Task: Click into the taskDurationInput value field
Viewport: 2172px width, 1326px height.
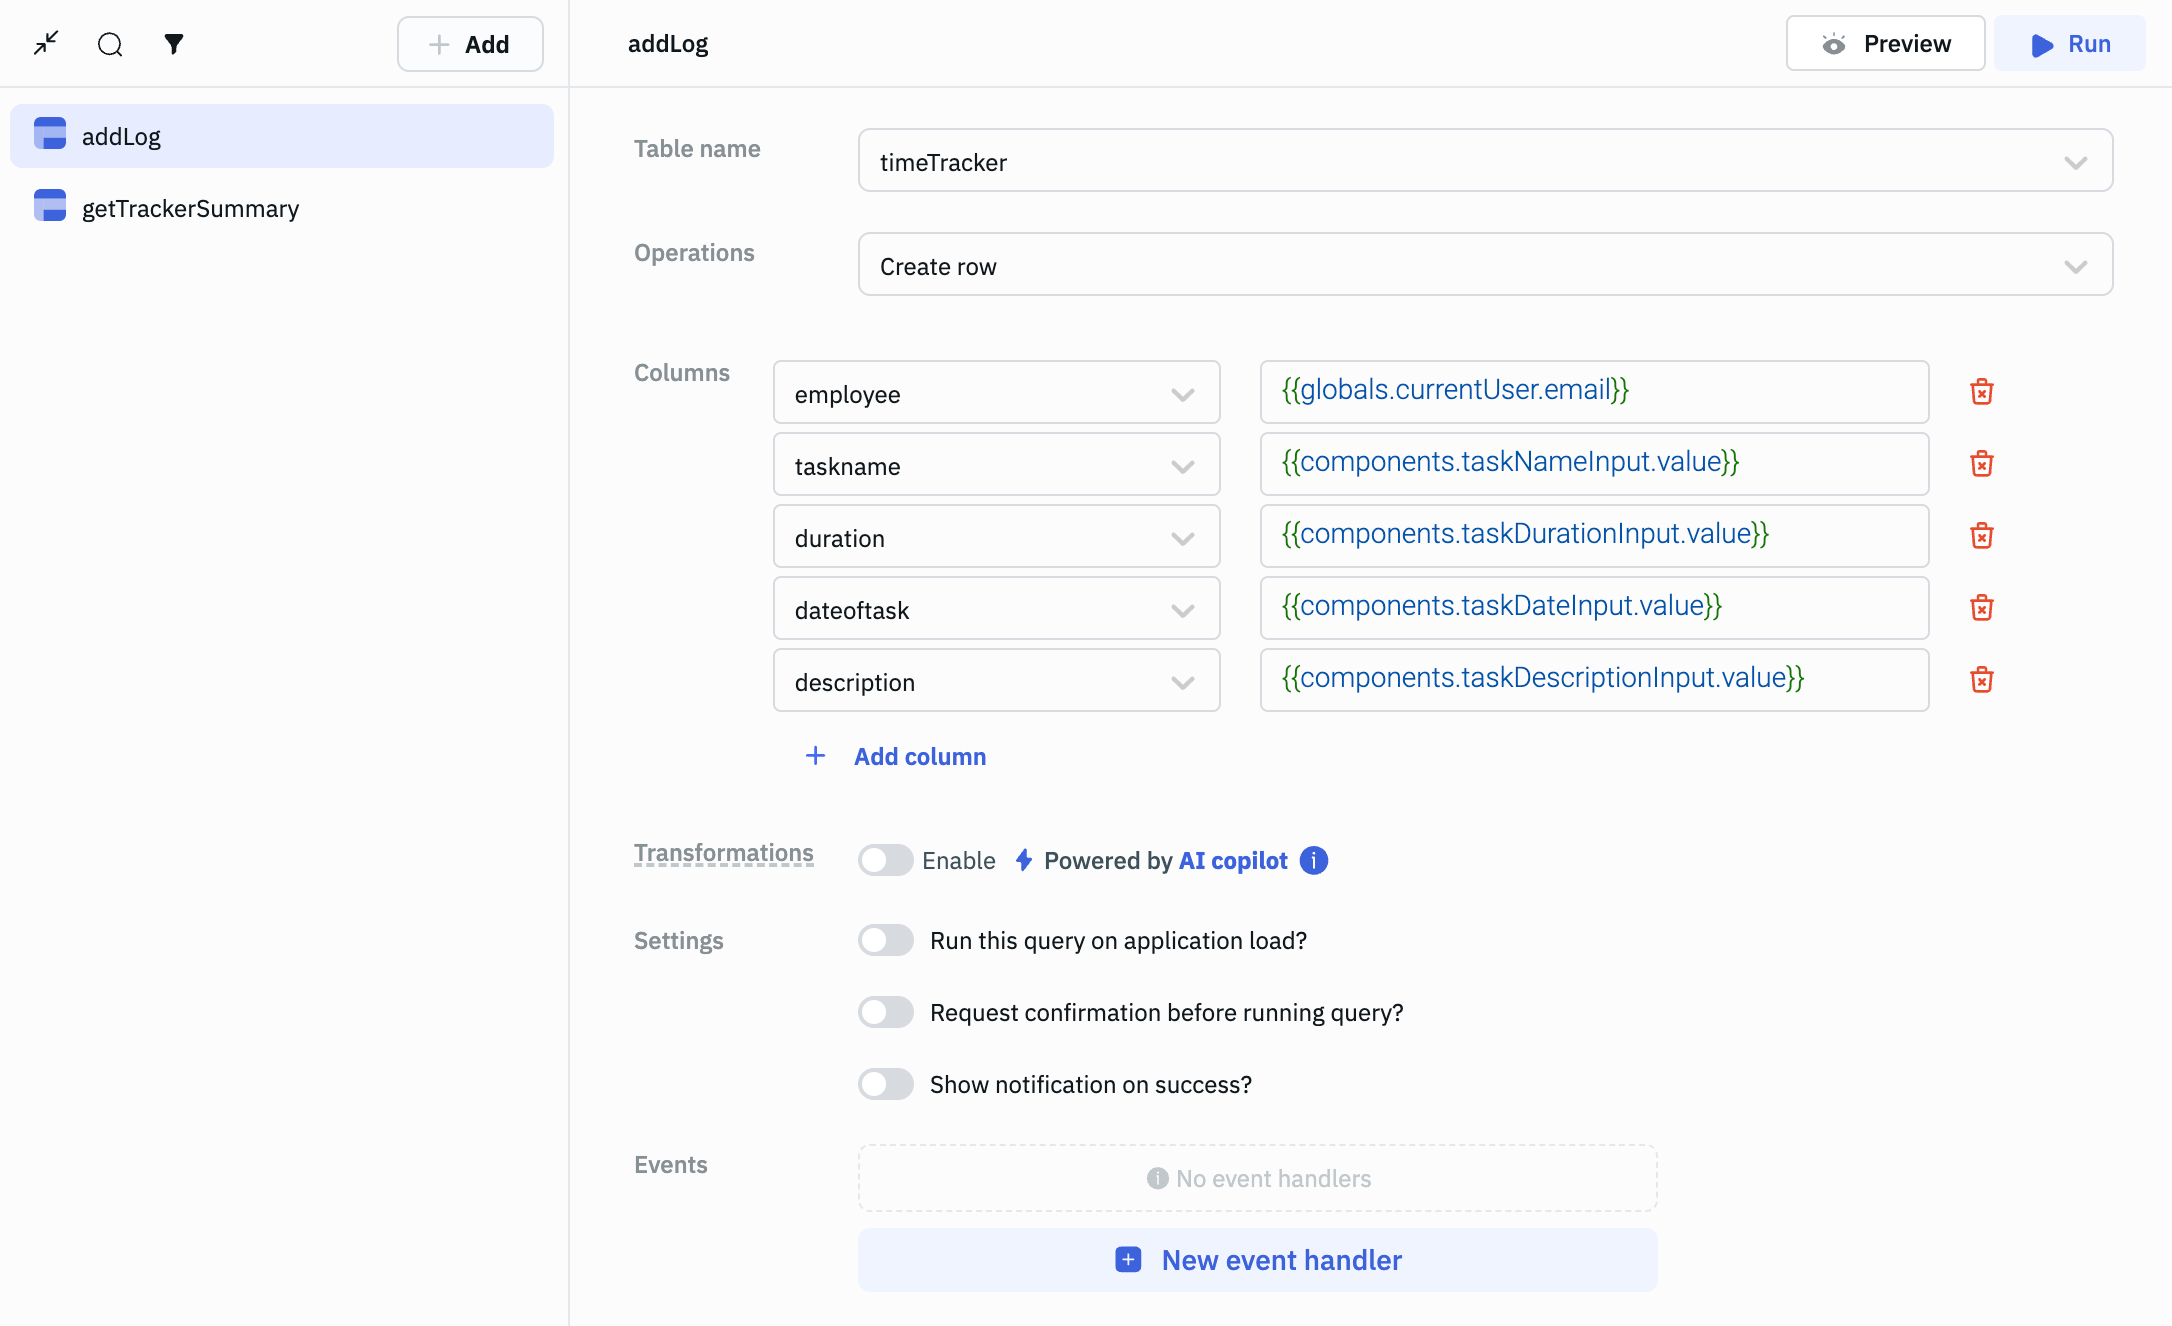Action: point(1593,535)
